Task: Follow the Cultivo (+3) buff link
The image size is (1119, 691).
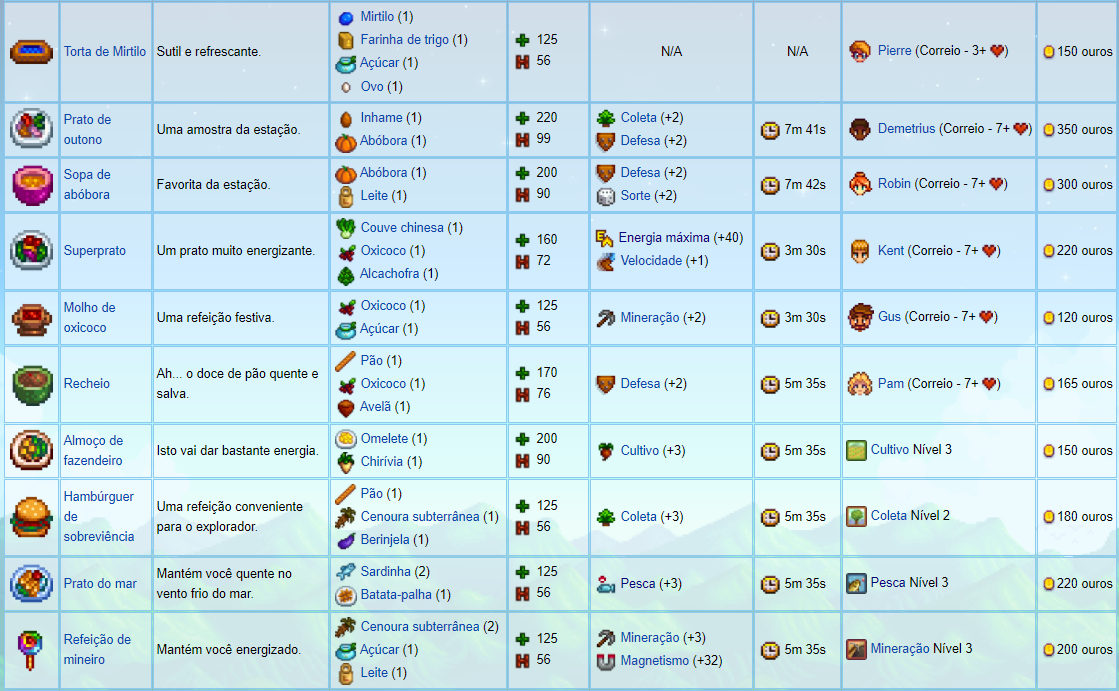Action: coord(639,450)
